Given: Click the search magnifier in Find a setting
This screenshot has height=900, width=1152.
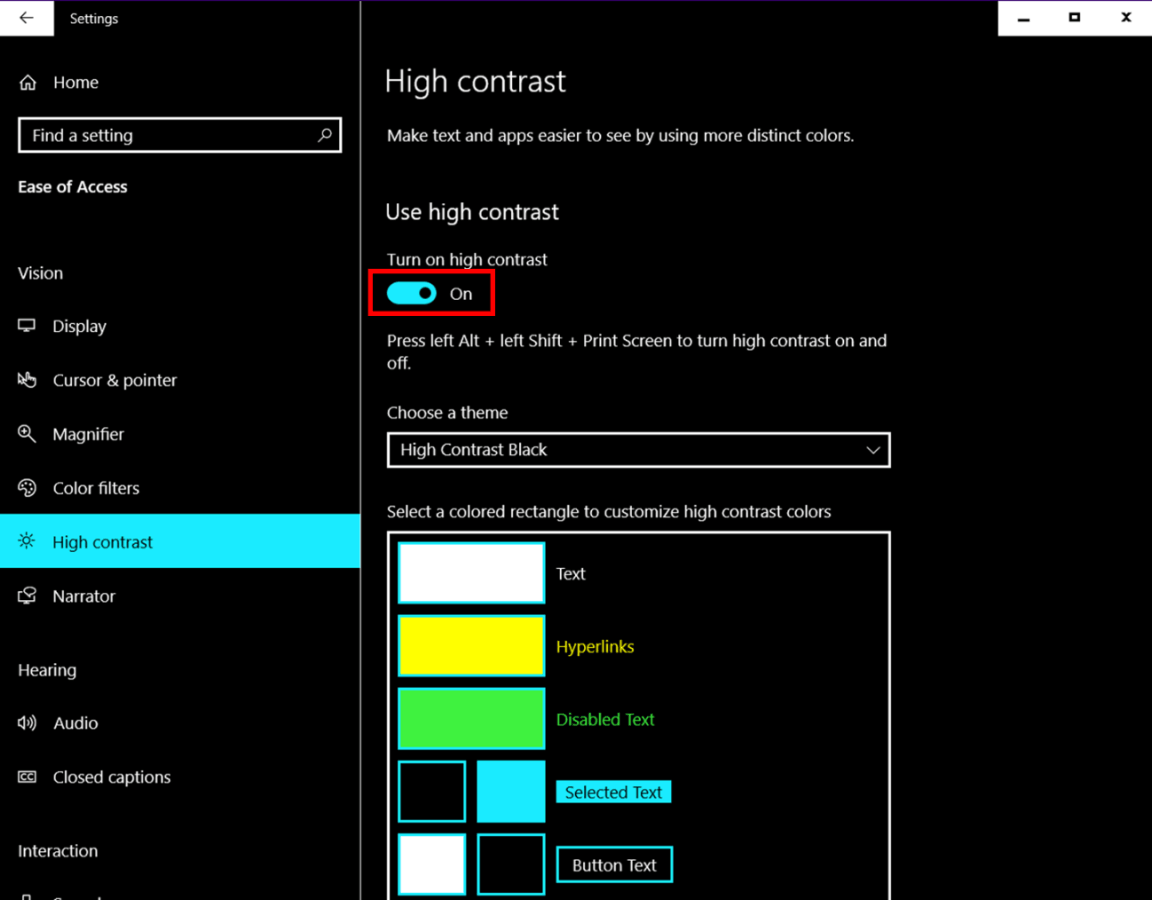Looking at the screenshot, I should click(x=324, y=135).
